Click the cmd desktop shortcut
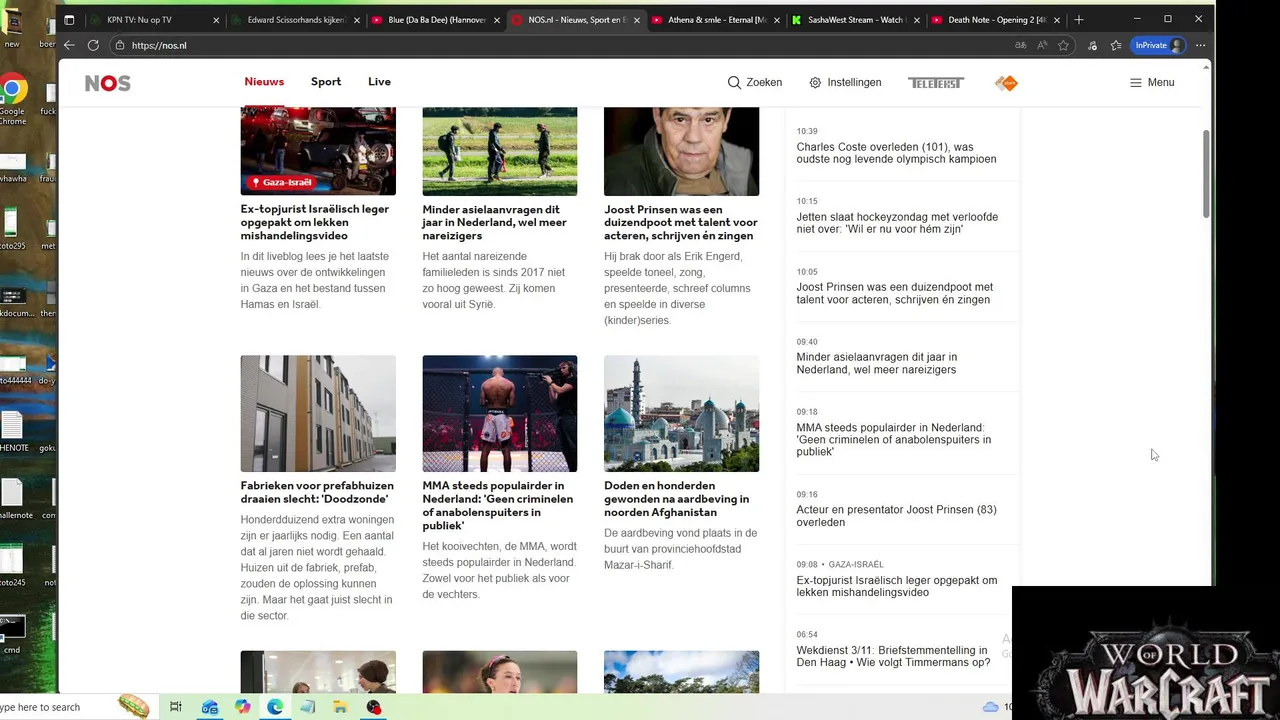 11,633
